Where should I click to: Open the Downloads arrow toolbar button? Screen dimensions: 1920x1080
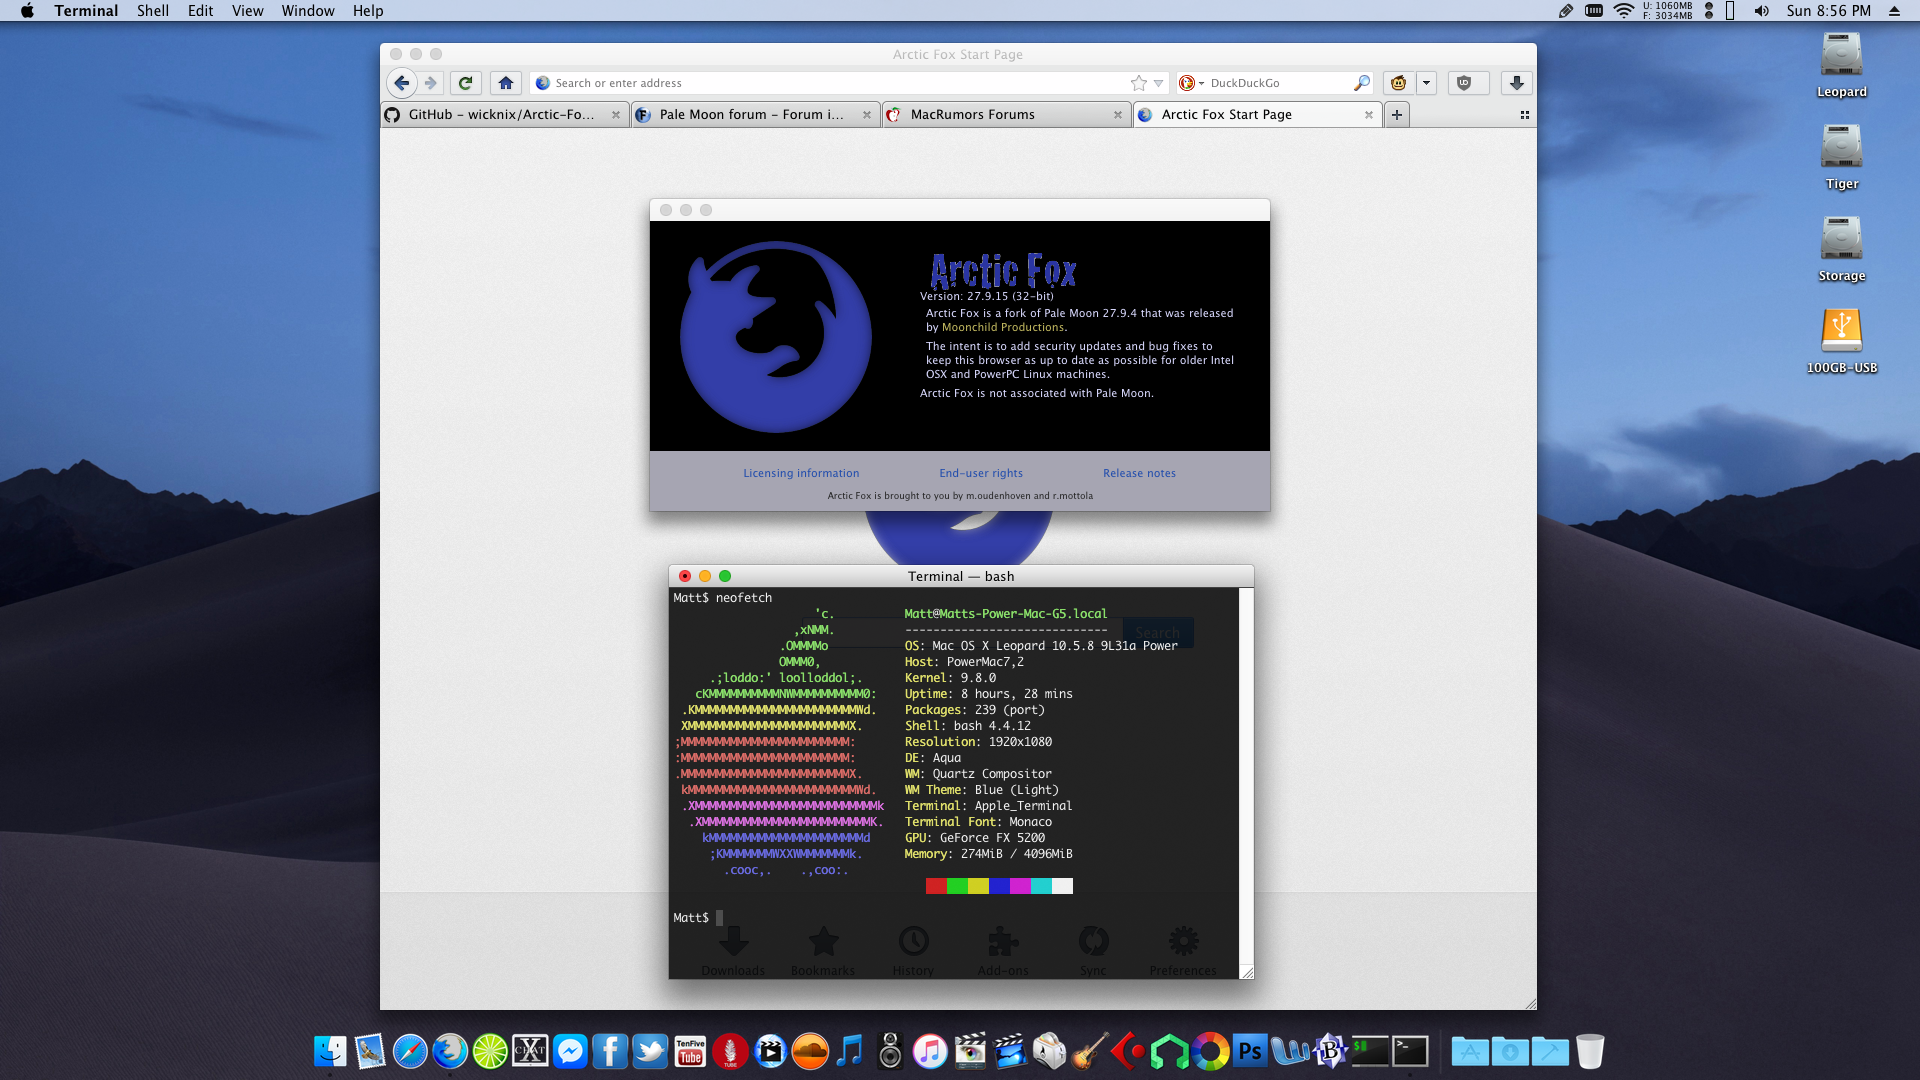[x=1516, y=83]
